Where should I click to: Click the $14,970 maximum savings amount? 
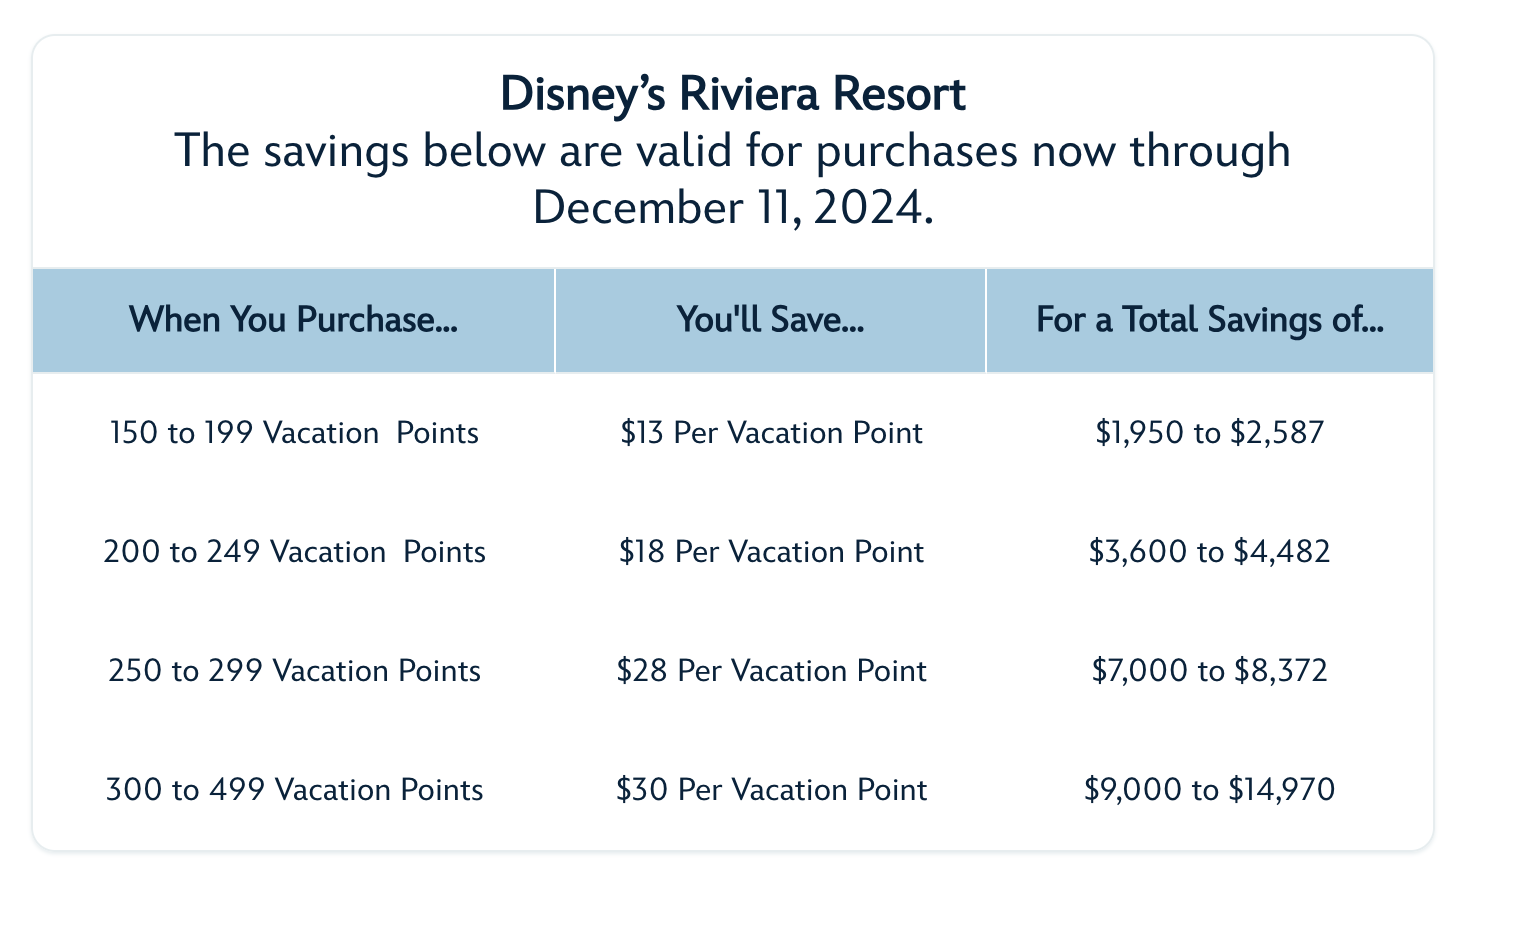pos(1281,790)
